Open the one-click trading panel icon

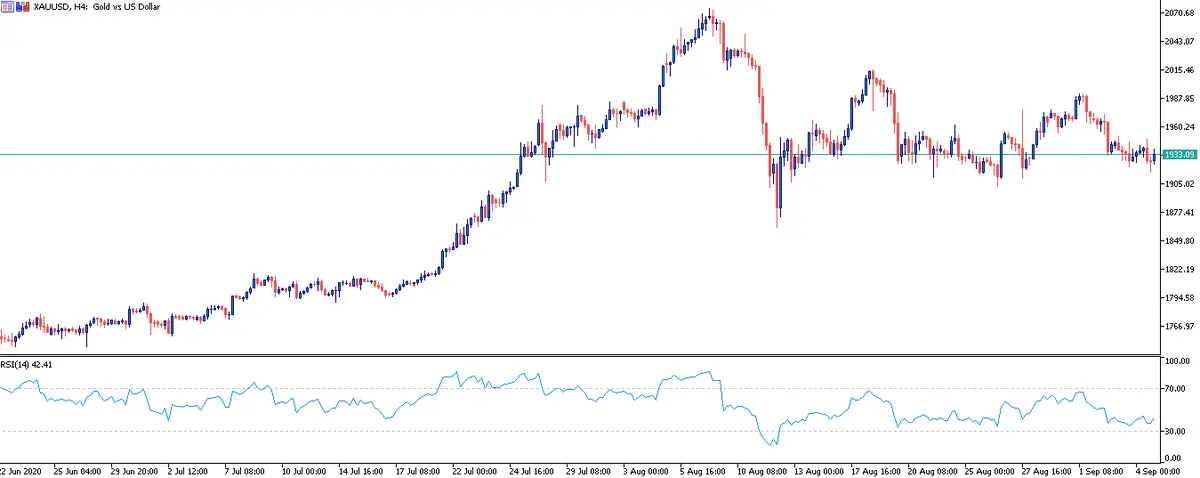point(7,7)
